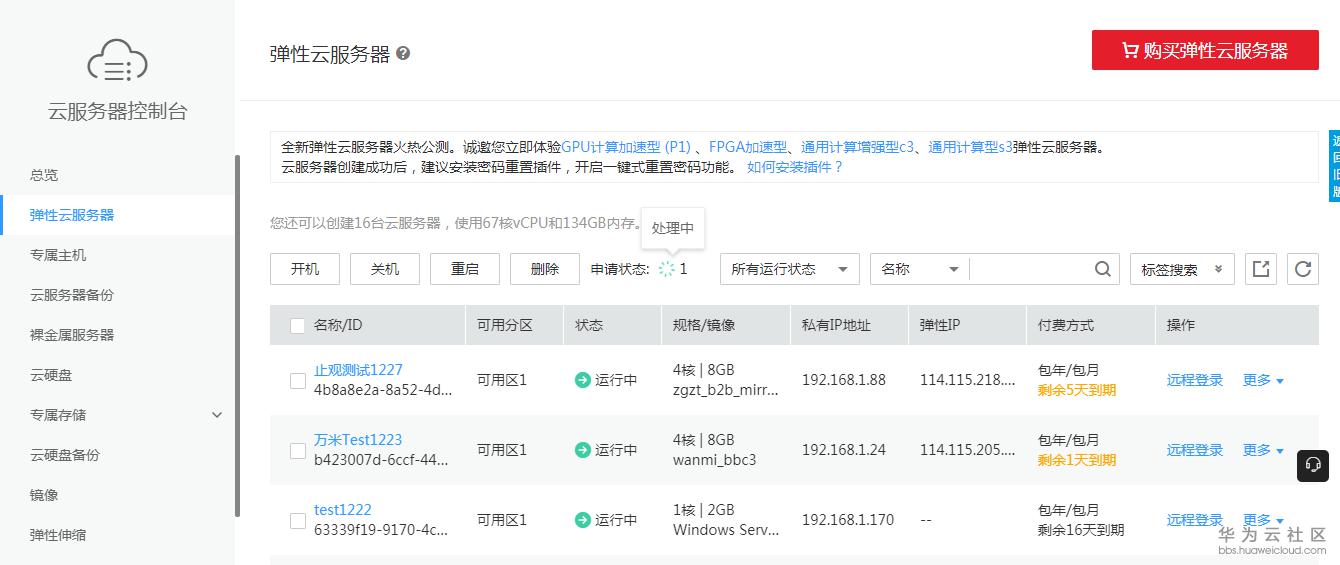Open the GPU计算加速型 (P1) link
This screenshot has height=565, width=1340.
click(626, 147)
